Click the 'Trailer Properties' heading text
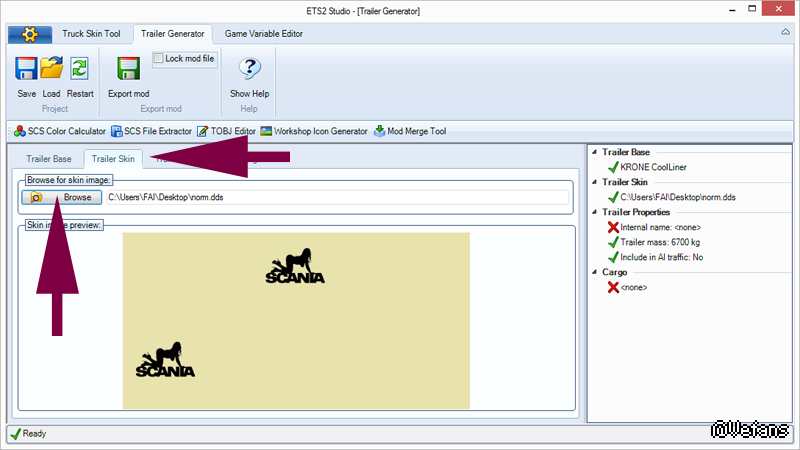Image resolution: width=800 pixels, height=450 pixels. 636,212
